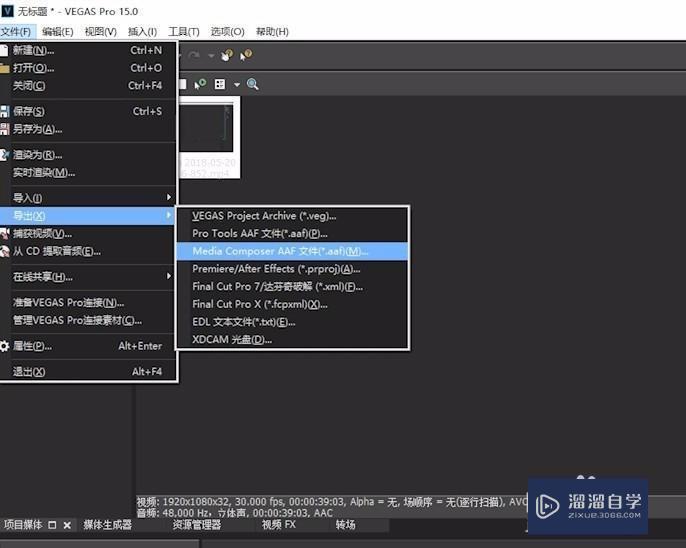The height and width of the screenshot is (548, 686).
Task: Export EDL 文本文件(*.txt)
Action: (292, 322)
